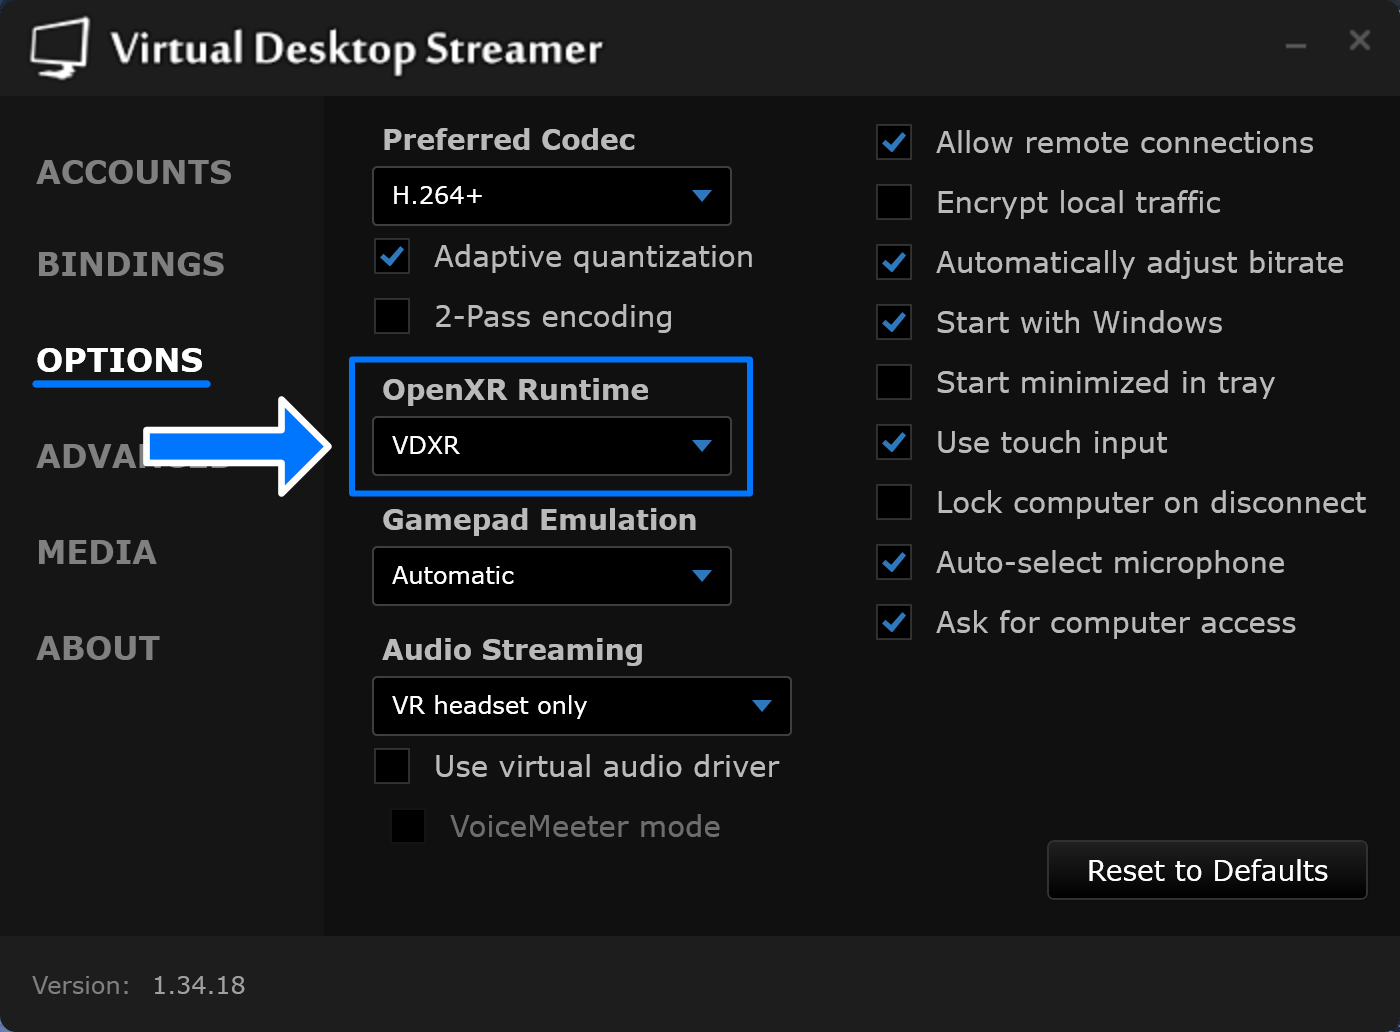Expand the OpenXR Runtime dropdown

552,446
